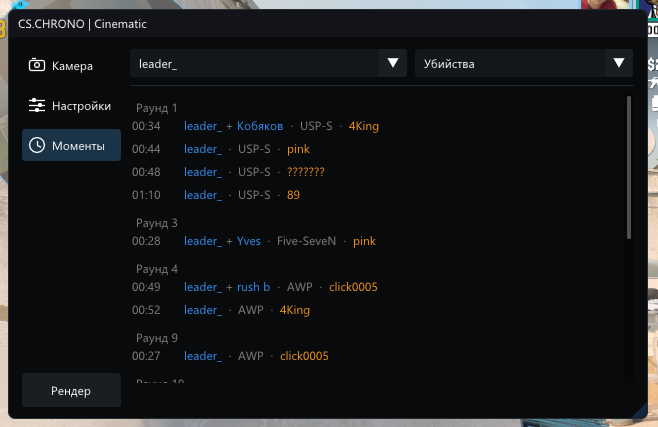Click the clock icon beside Моменты
Image resolution: width=658 pixels, height=427 pixels.
(37, 146)
